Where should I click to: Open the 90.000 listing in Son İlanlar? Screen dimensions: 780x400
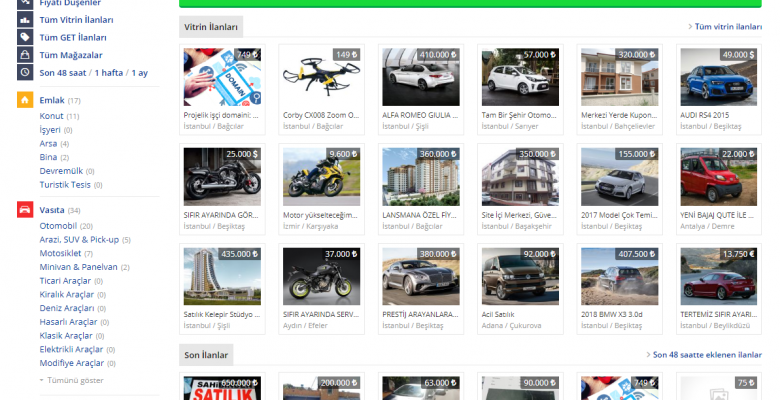tap(520, 387)
